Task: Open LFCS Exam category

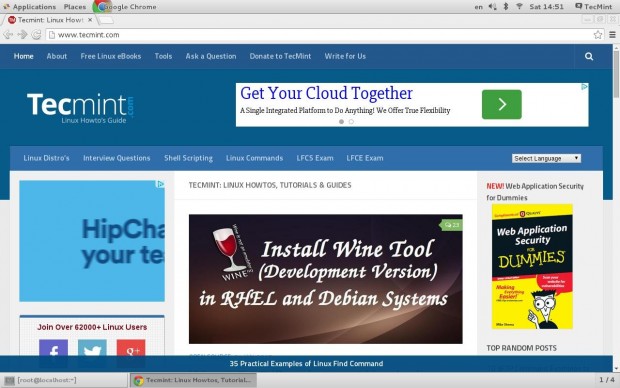Action: coord(315,158)
